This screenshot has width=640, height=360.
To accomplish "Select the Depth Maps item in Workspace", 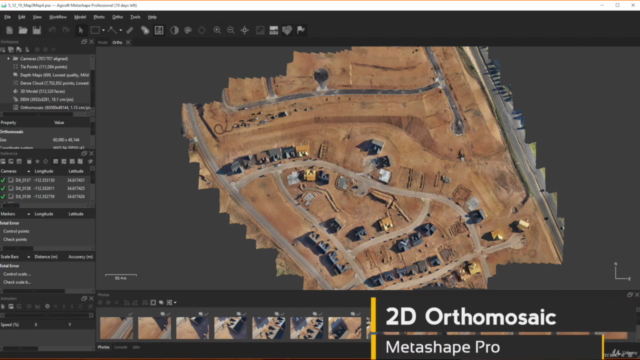I will coord(51,75).
